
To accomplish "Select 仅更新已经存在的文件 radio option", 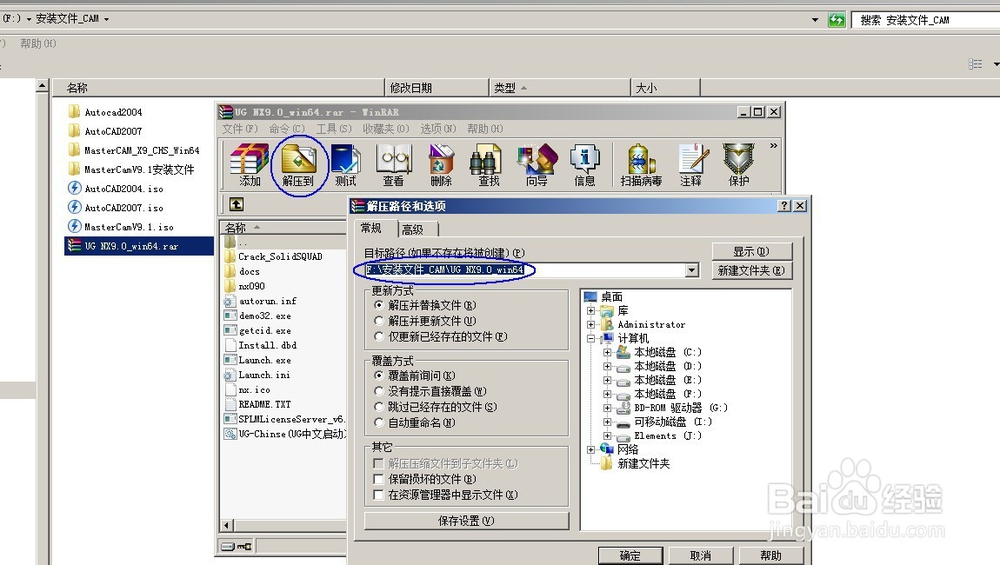I will (x=379, y=337).
